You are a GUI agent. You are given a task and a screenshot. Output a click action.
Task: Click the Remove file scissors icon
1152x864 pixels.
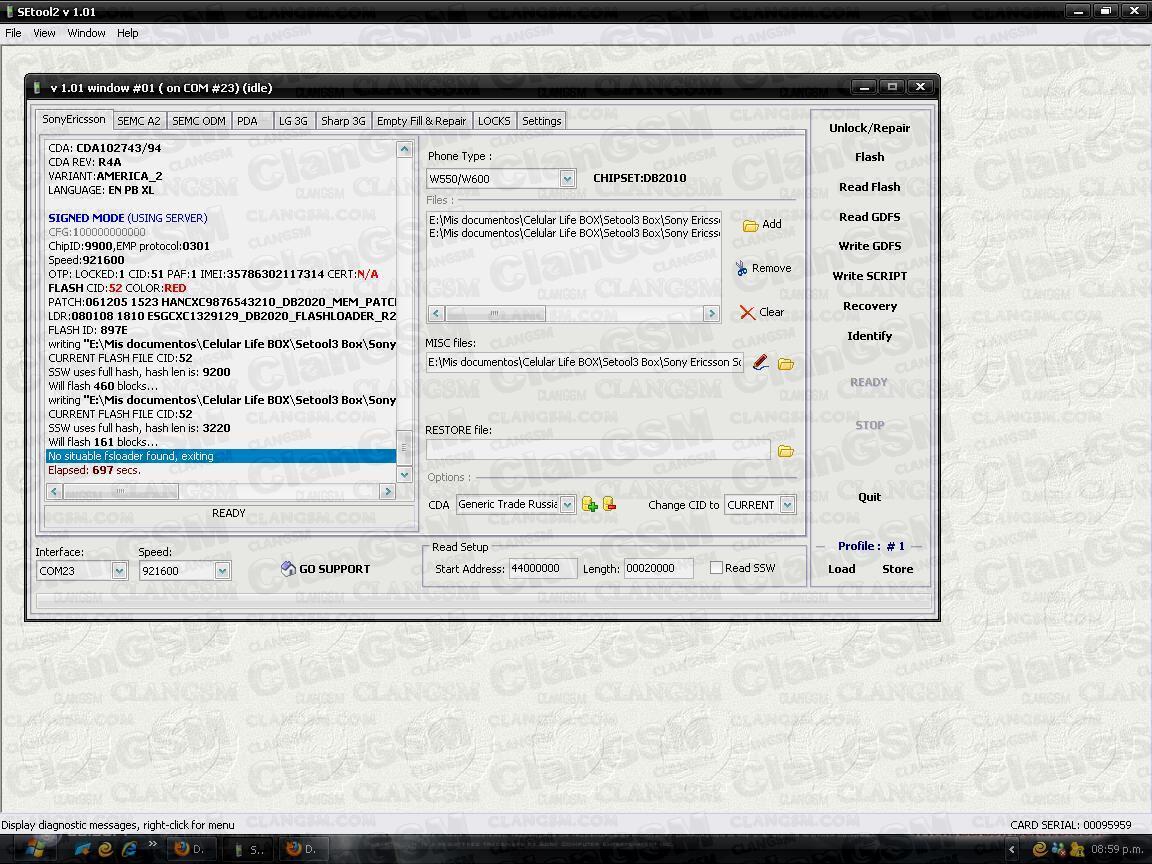pos(741,268)
